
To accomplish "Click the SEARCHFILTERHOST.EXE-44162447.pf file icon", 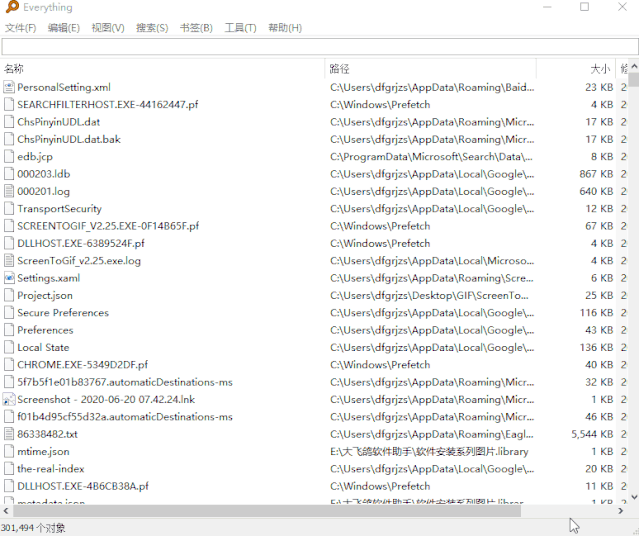I will click(9, 104).
